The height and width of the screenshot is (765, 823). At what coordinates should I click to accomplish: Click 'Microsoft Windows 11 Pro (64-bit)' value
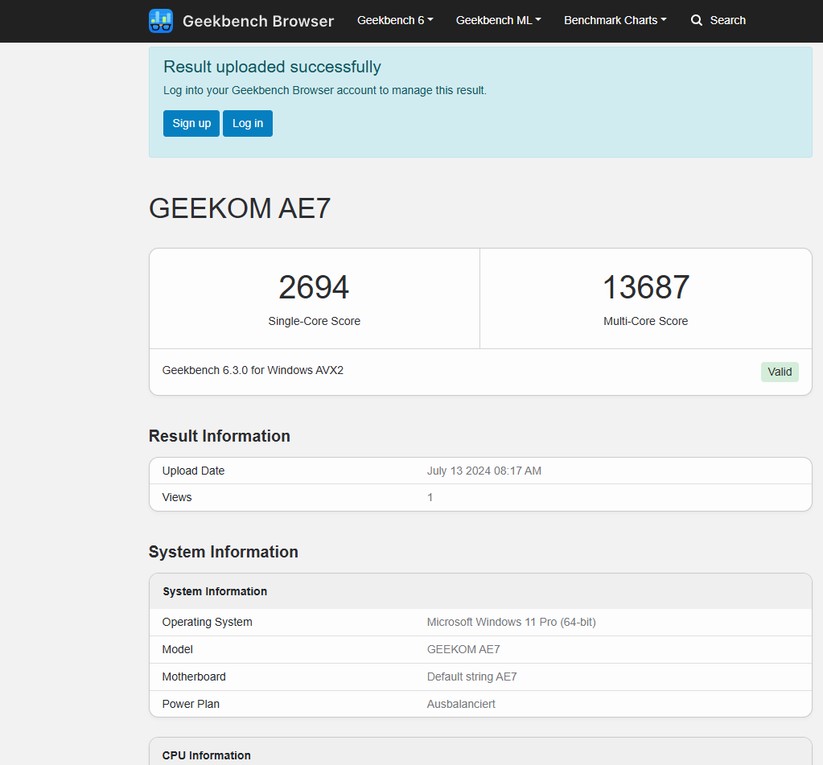(511, 622)
